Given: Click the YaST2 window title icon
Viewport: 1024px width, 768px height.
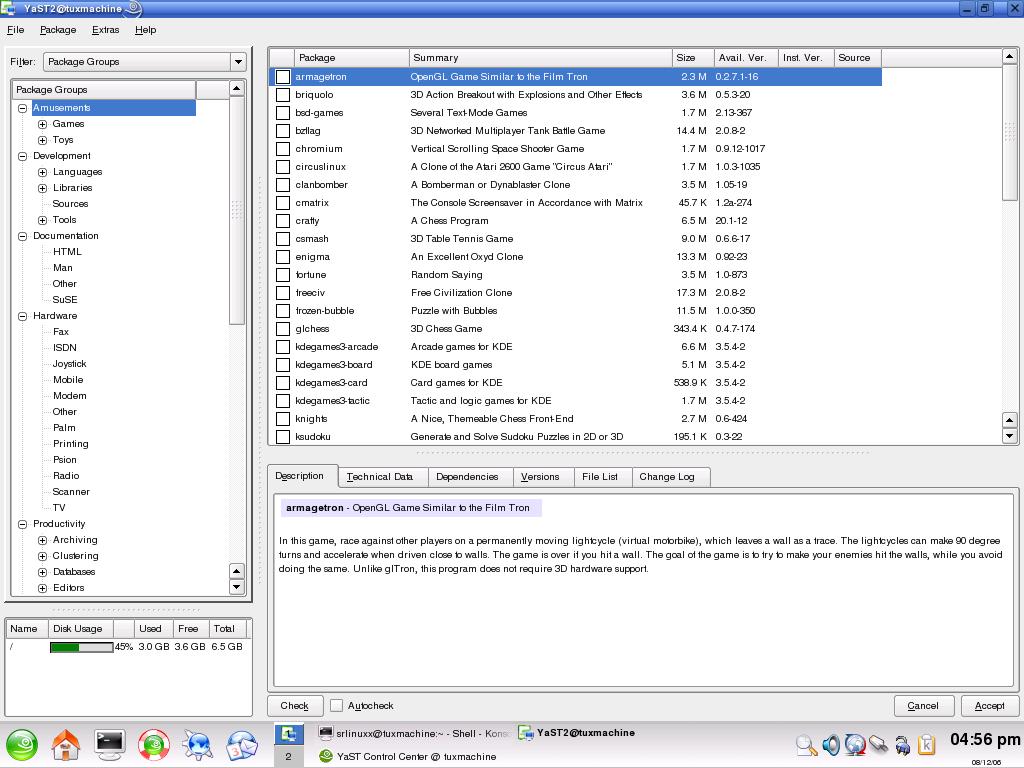Looking at the screenshot, I should coord(8,8).
